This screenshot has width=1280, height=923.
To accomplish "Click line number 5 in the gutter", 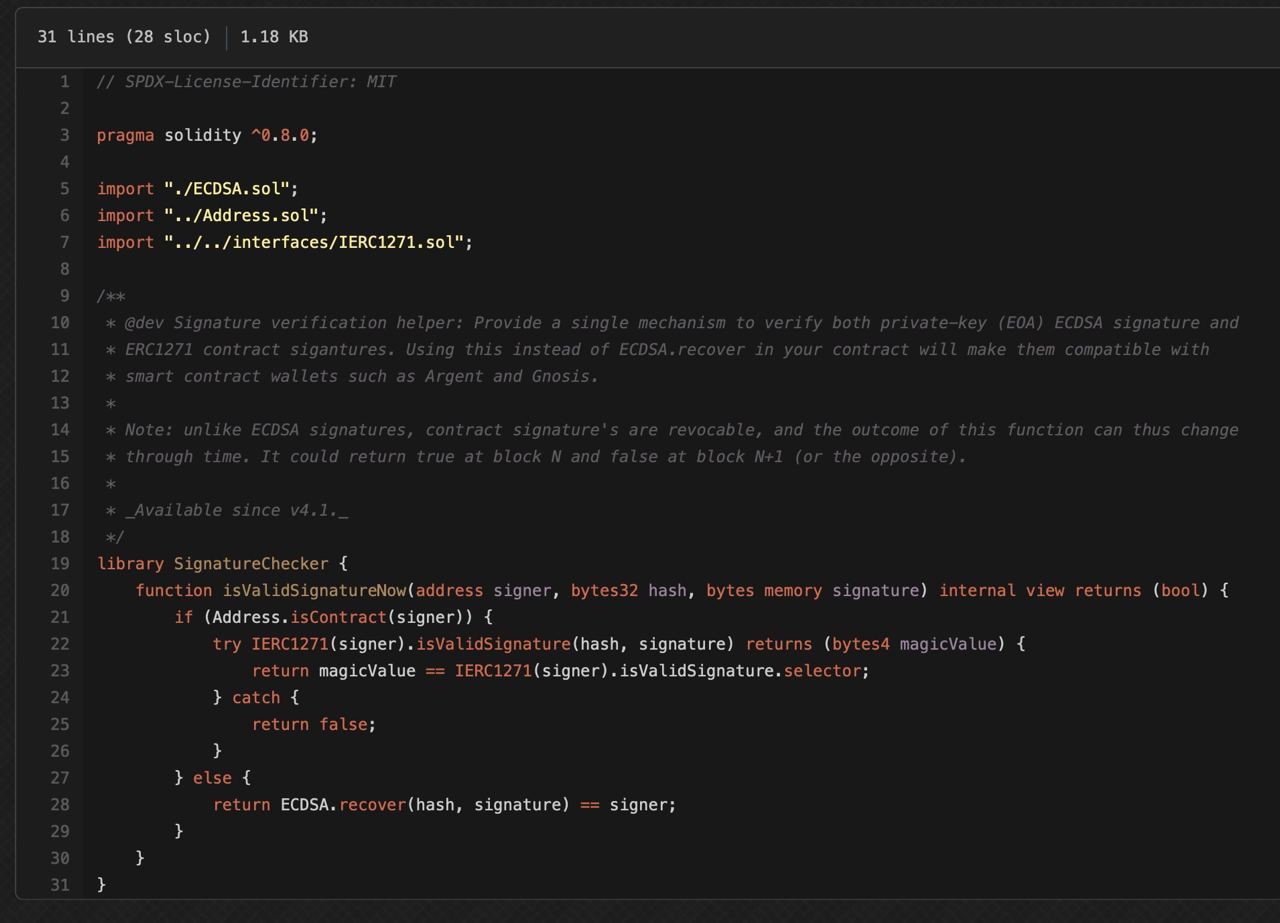I will pos(65,189).
